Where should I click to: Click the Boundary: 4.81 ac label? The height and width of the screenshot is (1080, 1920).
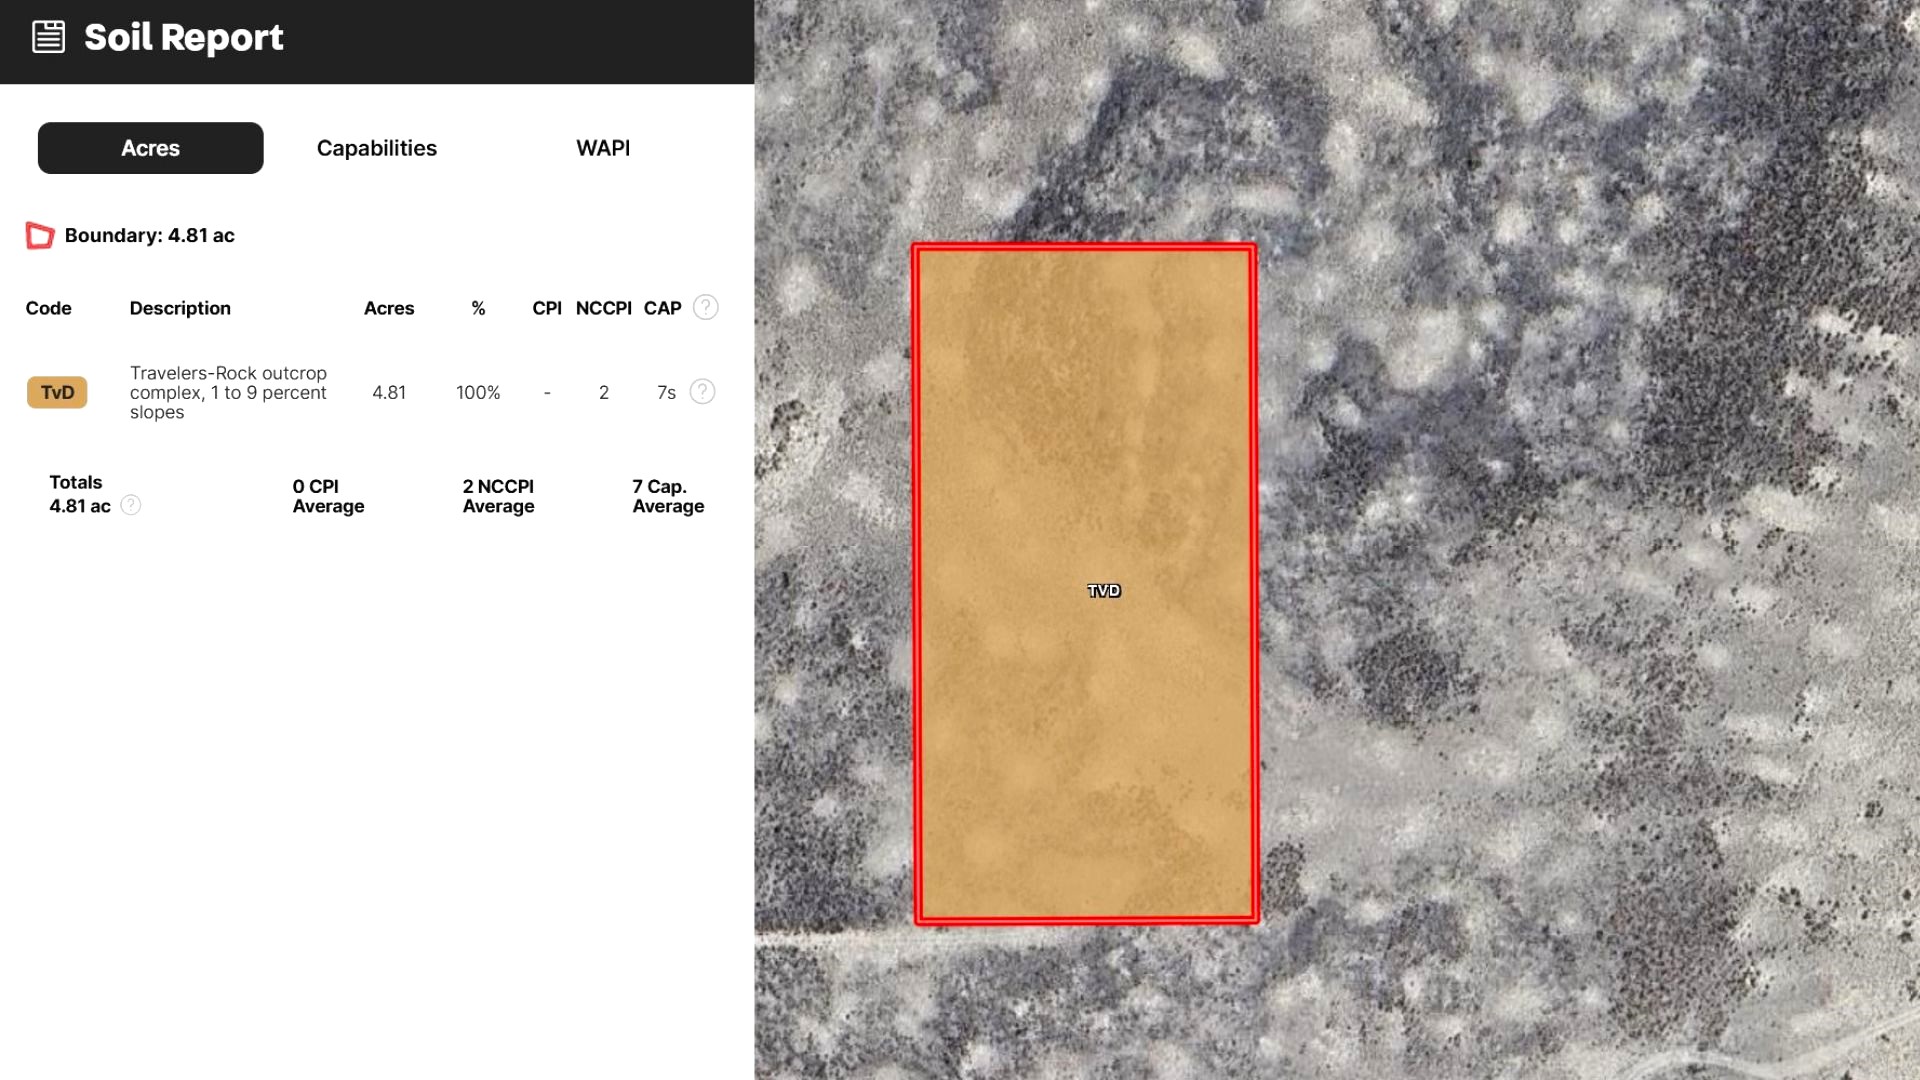[150, 236]
